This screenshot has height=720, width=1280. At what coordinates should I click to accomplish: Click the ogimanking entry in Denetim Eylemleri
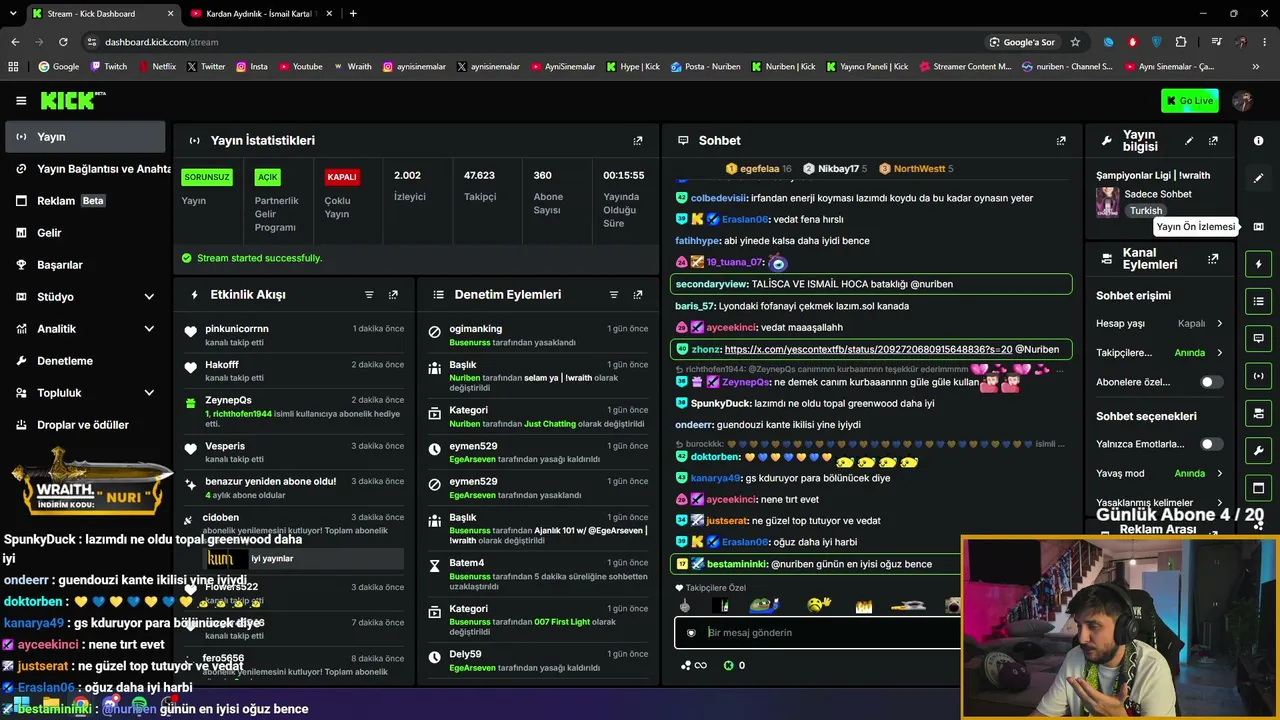tap(538, 335)
